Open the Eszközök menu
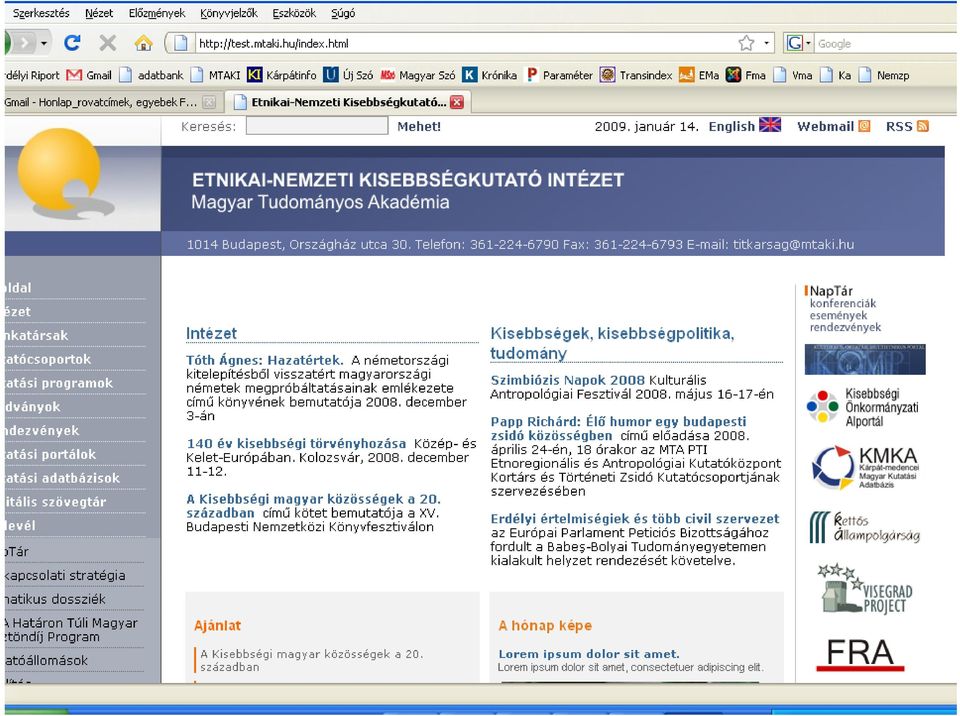The width and height of the screenshot is (960, 716). 294,13
